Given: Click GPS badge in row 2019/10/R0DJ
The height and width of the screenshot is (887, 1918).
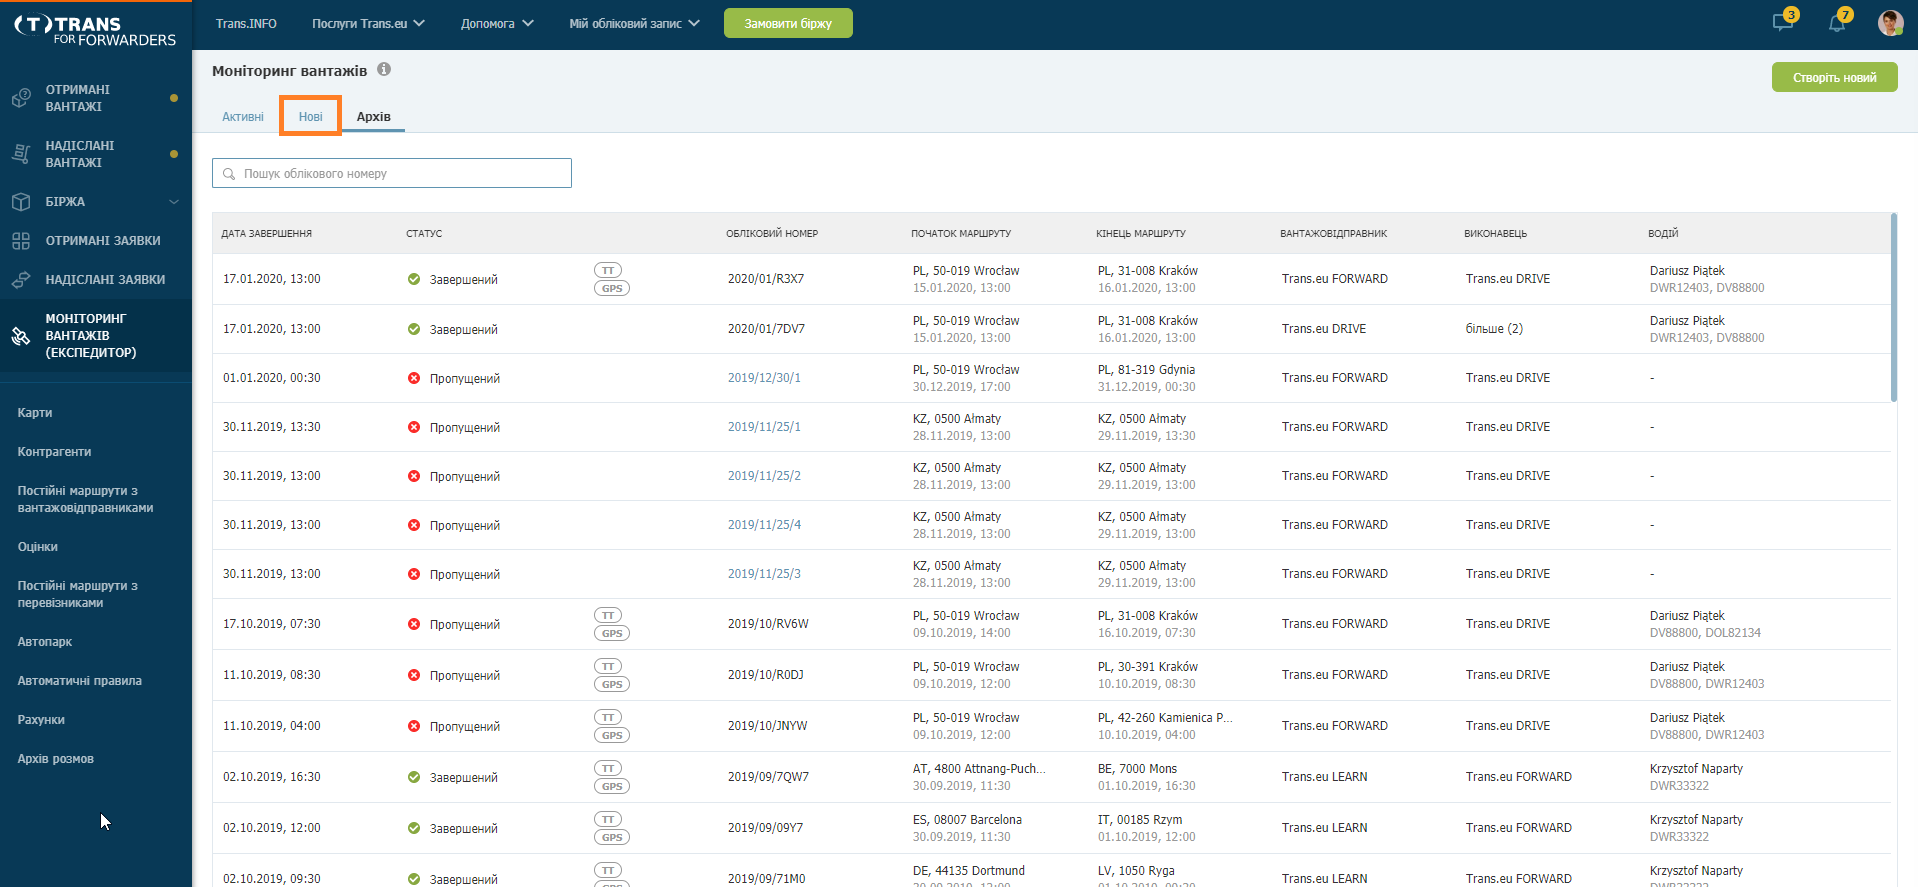Looking at the screenshot, I should coord(612,684).
